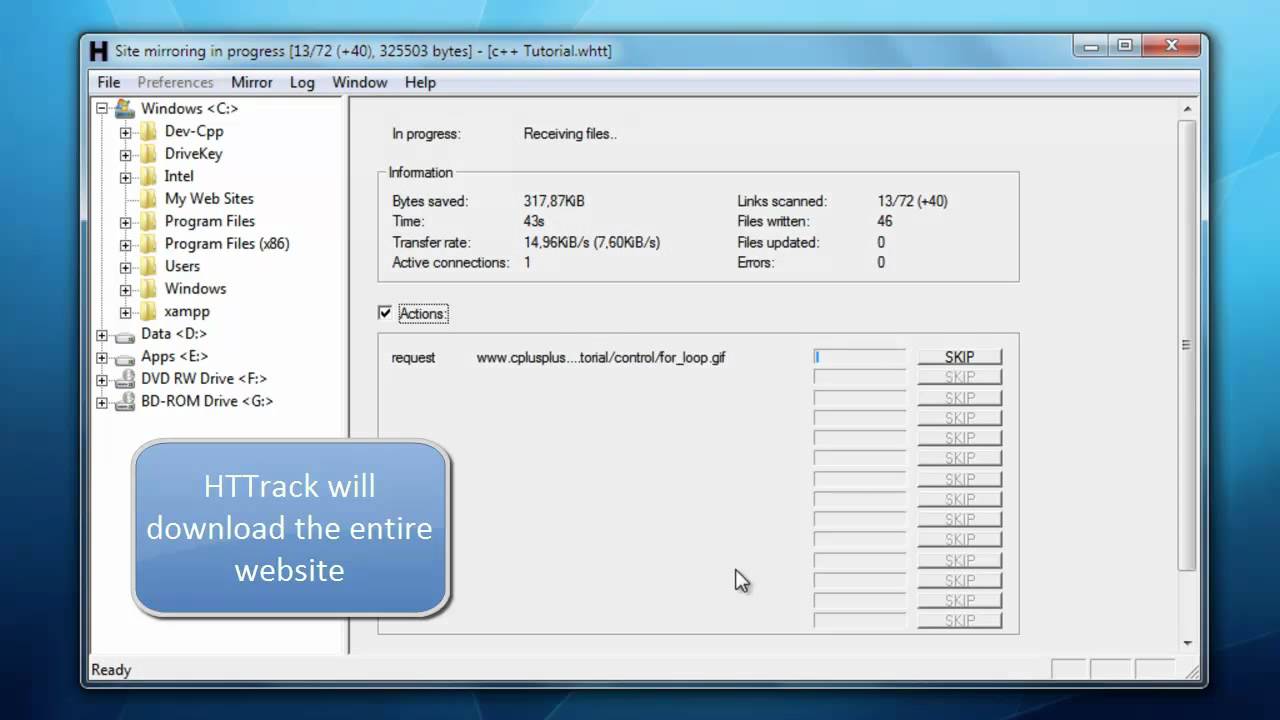Click the DVD RW Drive F: icon

124,379
